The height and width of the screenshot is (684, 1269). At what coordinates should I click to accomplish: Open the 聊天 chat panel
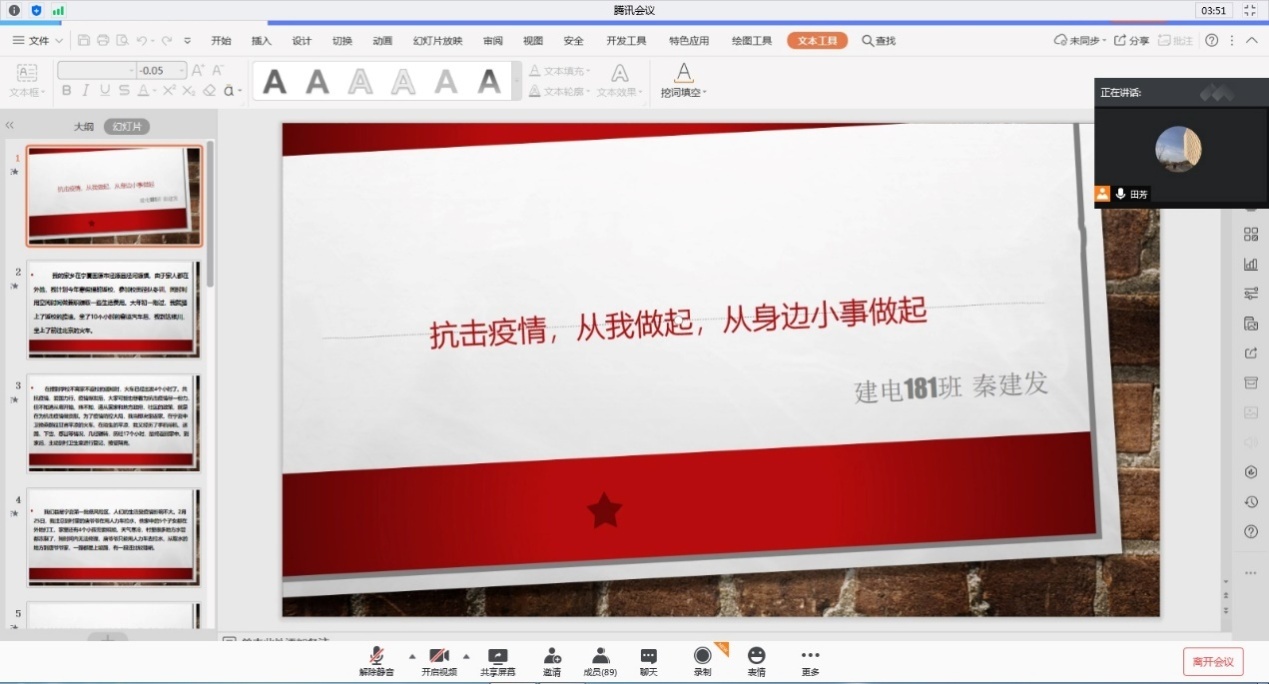tap(648, 661)
